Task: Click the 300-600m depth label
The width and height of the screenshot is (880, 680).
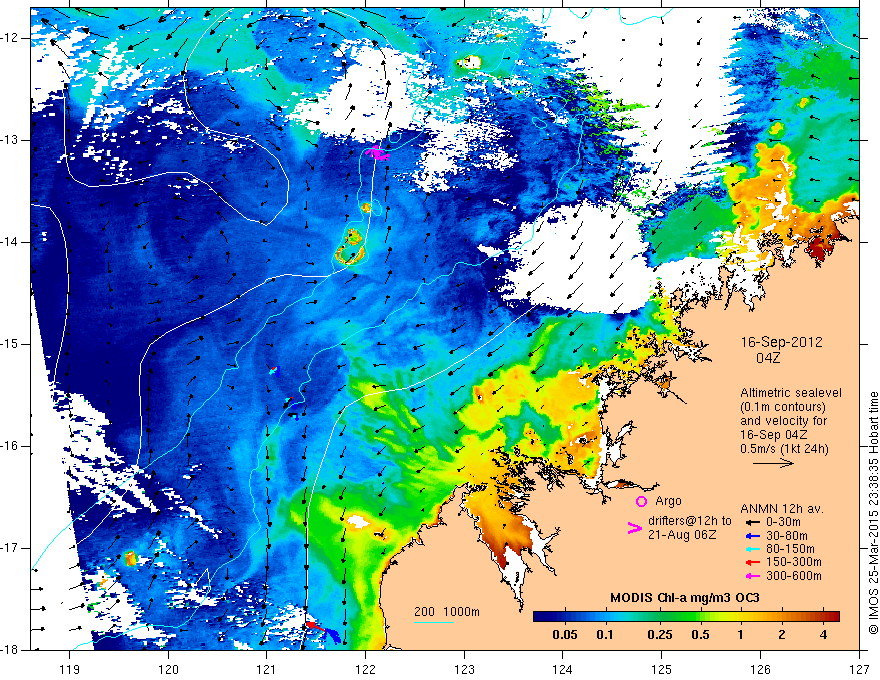Action: click(794, 576)
